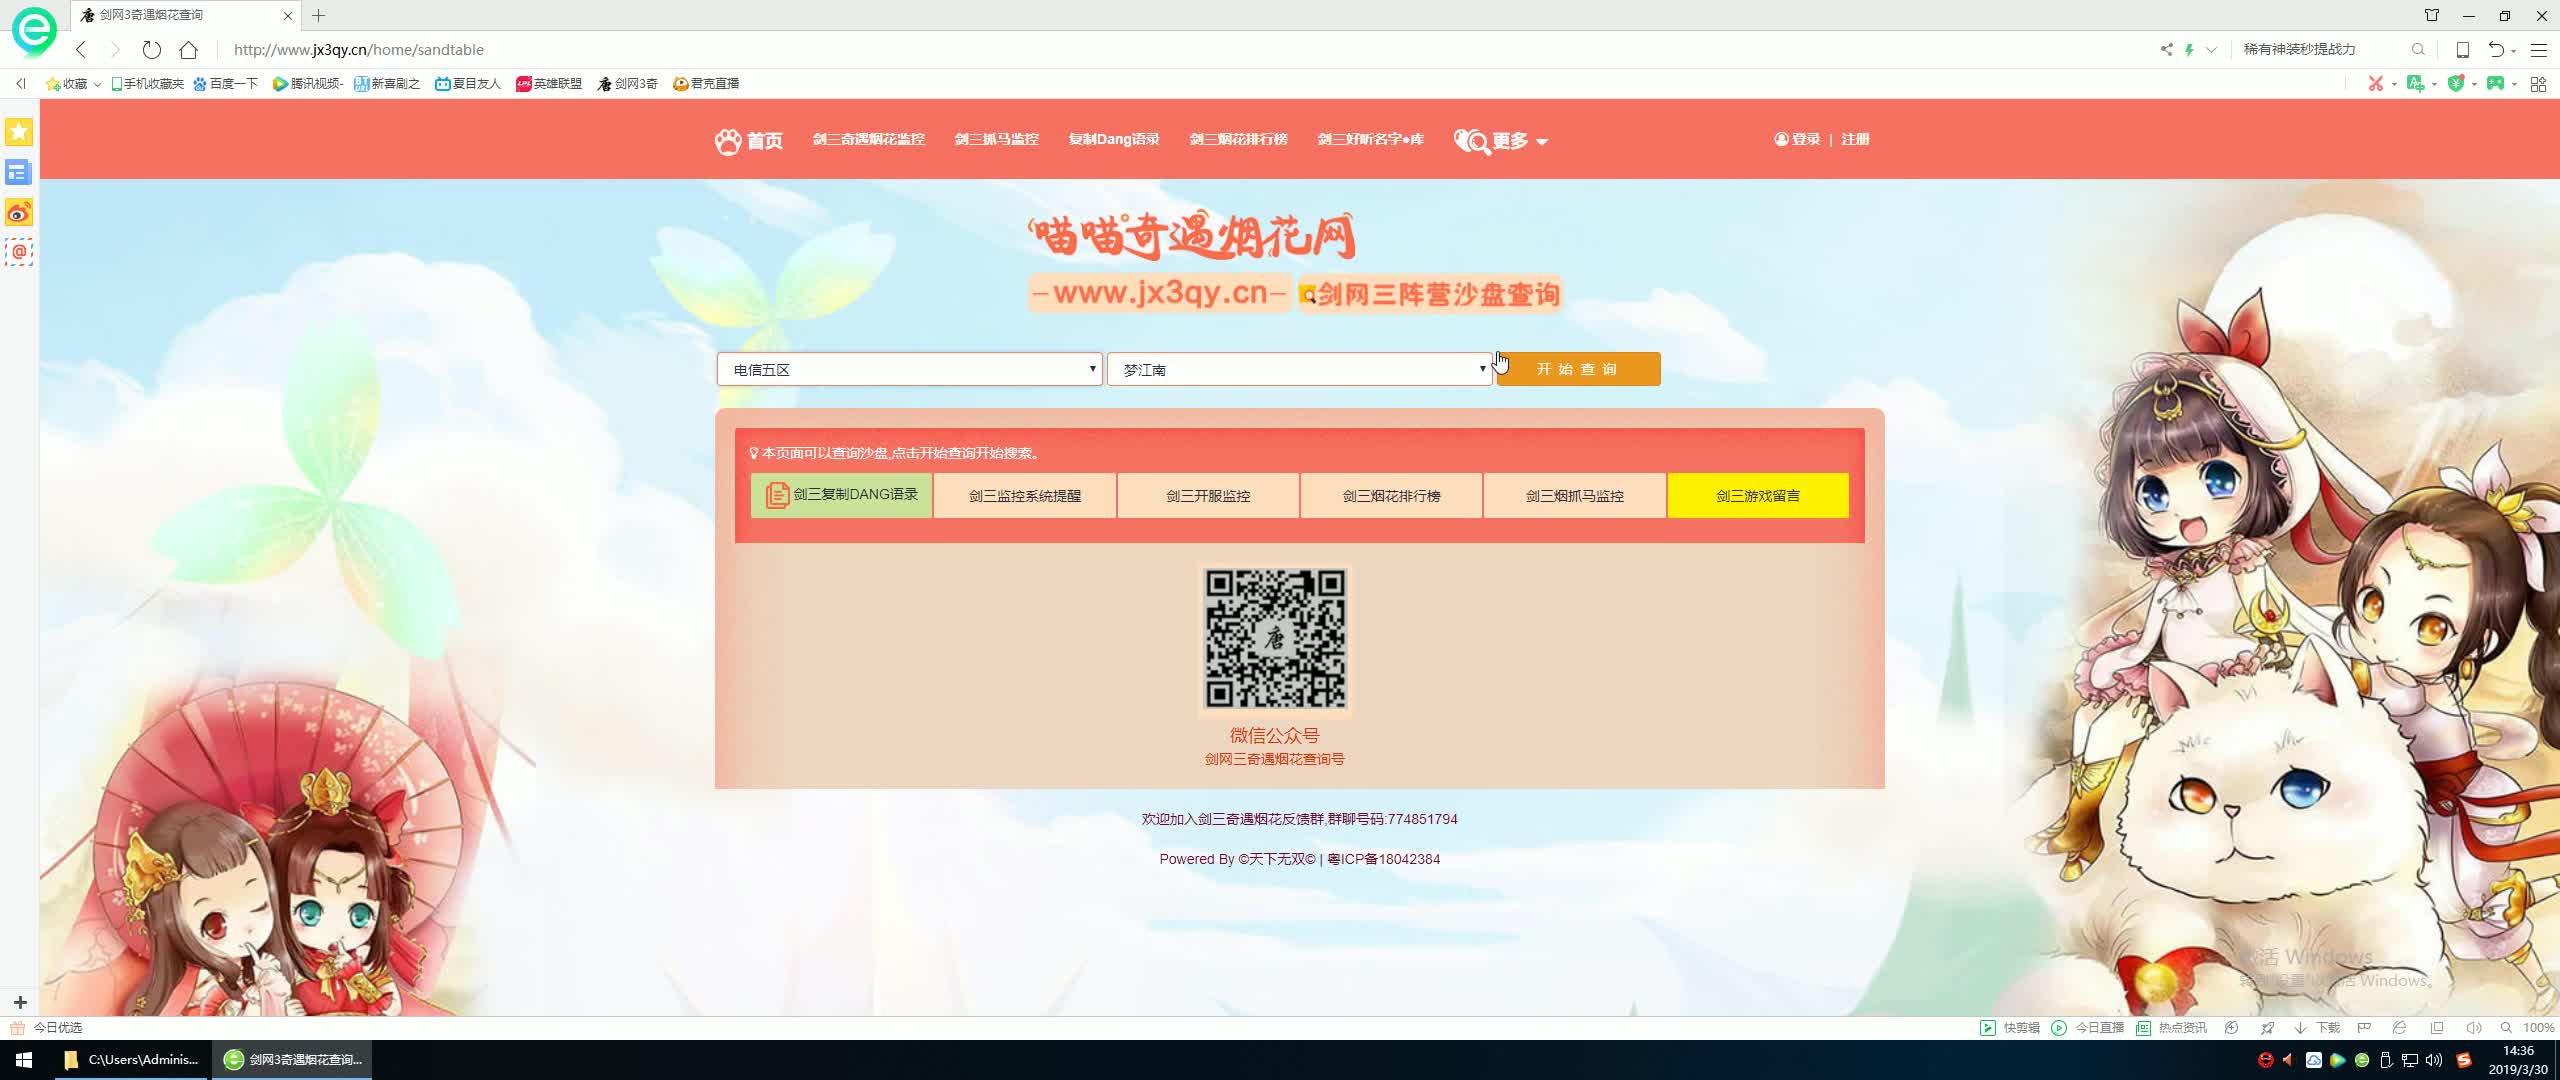Open the extensions grid icon

pos(2538,84)
